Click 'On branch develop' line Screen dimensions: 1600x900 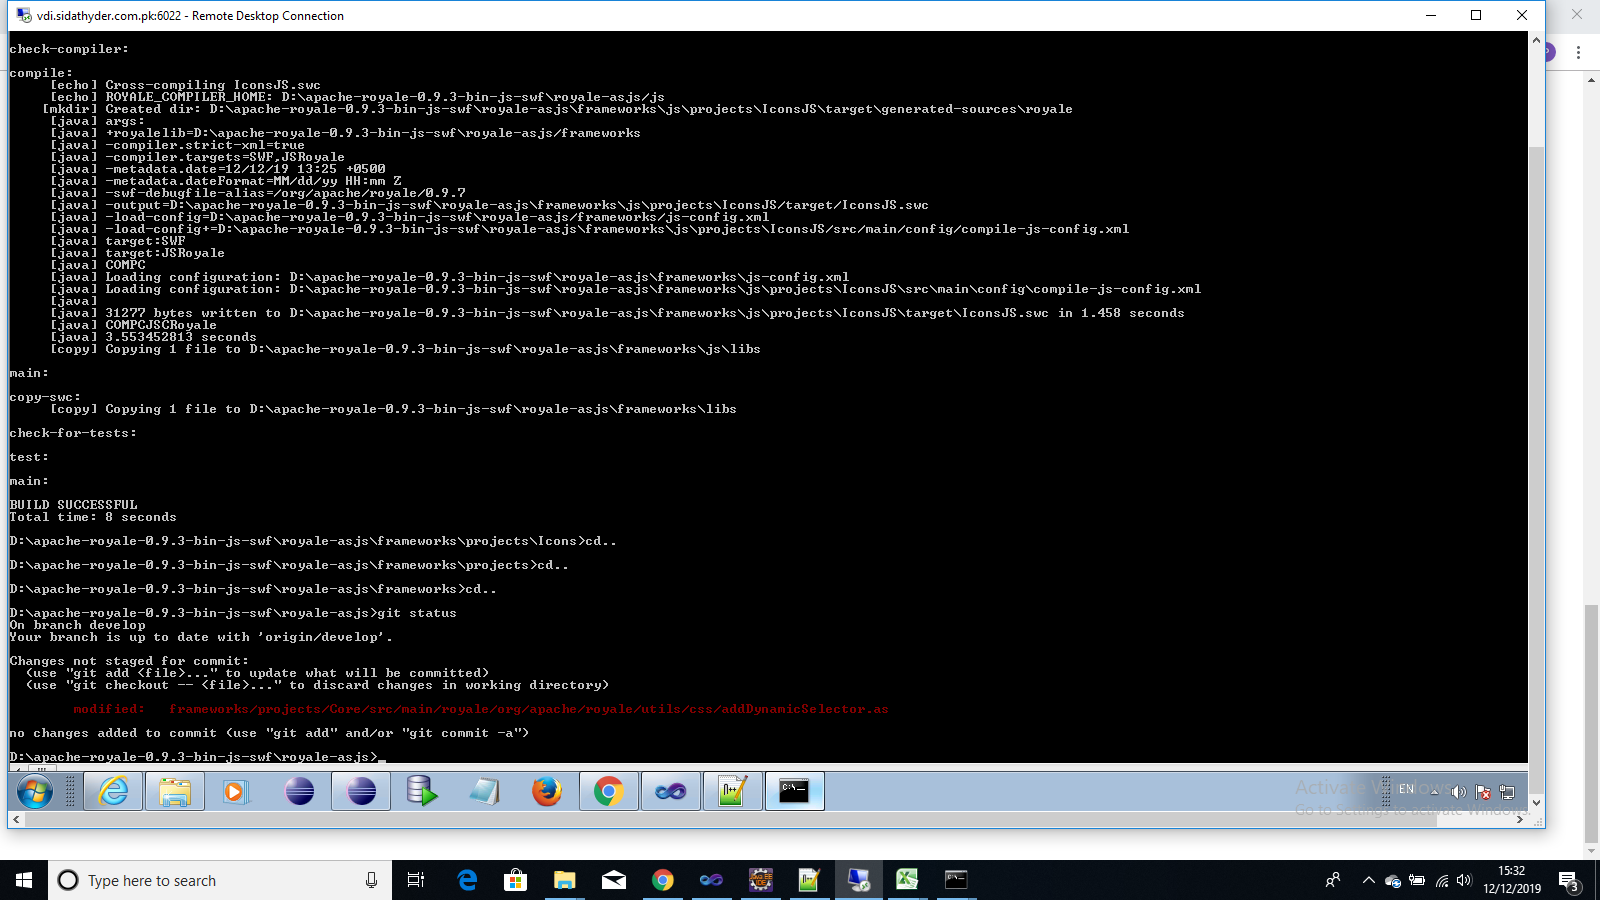tap(78, 625)
